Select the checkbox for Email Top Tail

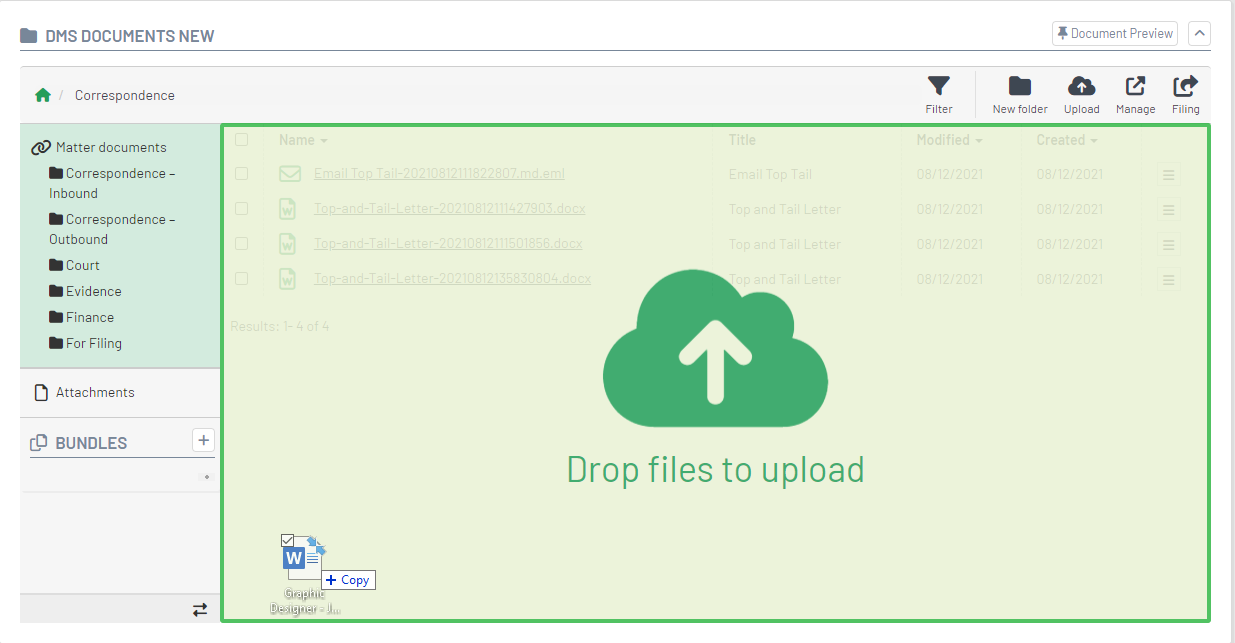pos(241,173)
